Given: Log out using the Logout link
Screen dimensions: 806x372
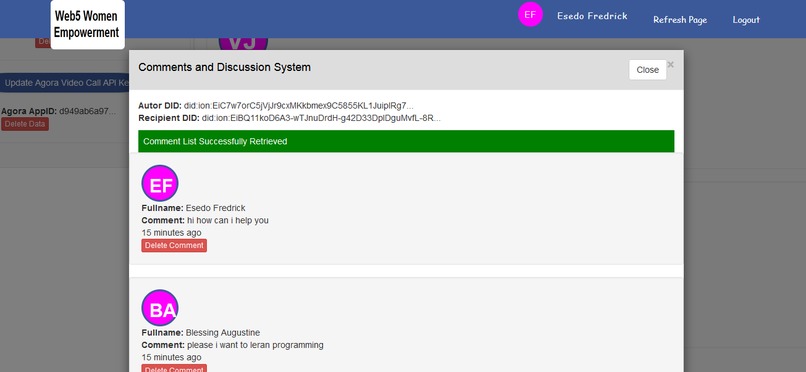Looking at the screenshot, I should [x=746, y=20].
